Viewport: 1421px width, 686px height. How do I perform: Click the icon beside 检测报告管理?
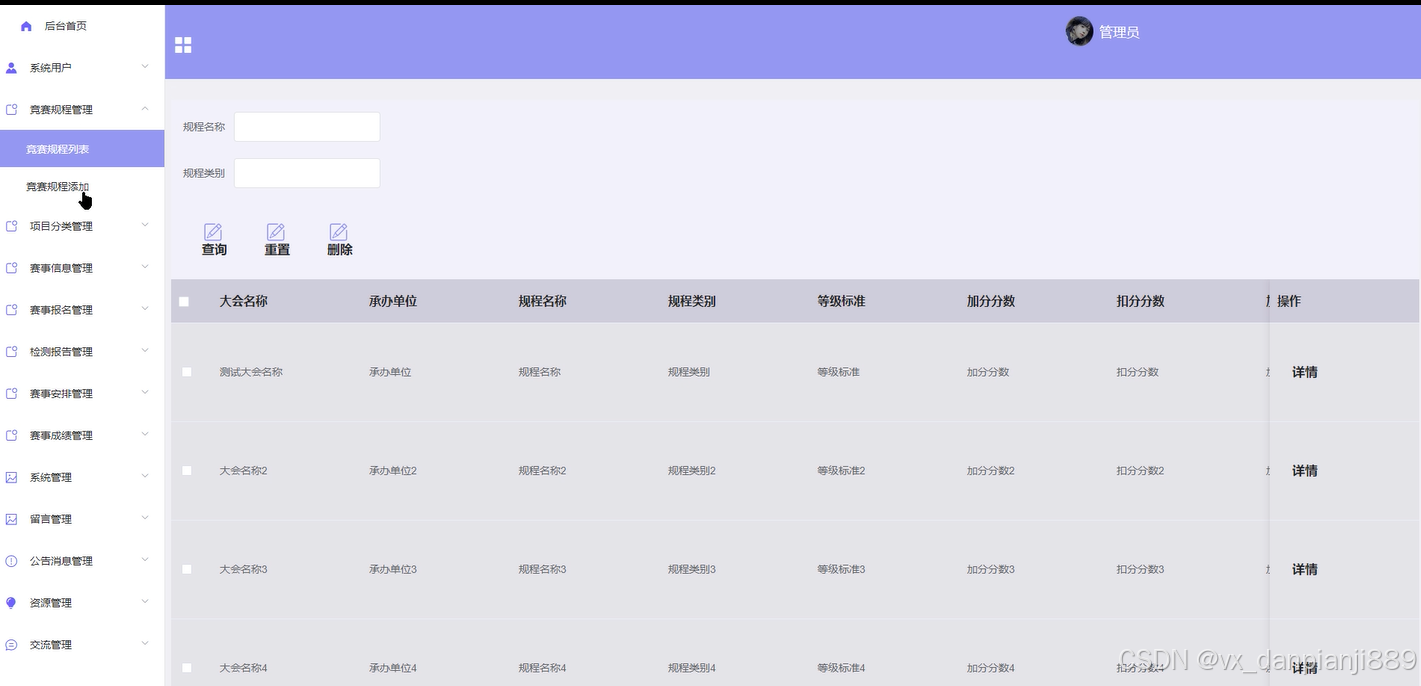[11, 352]
